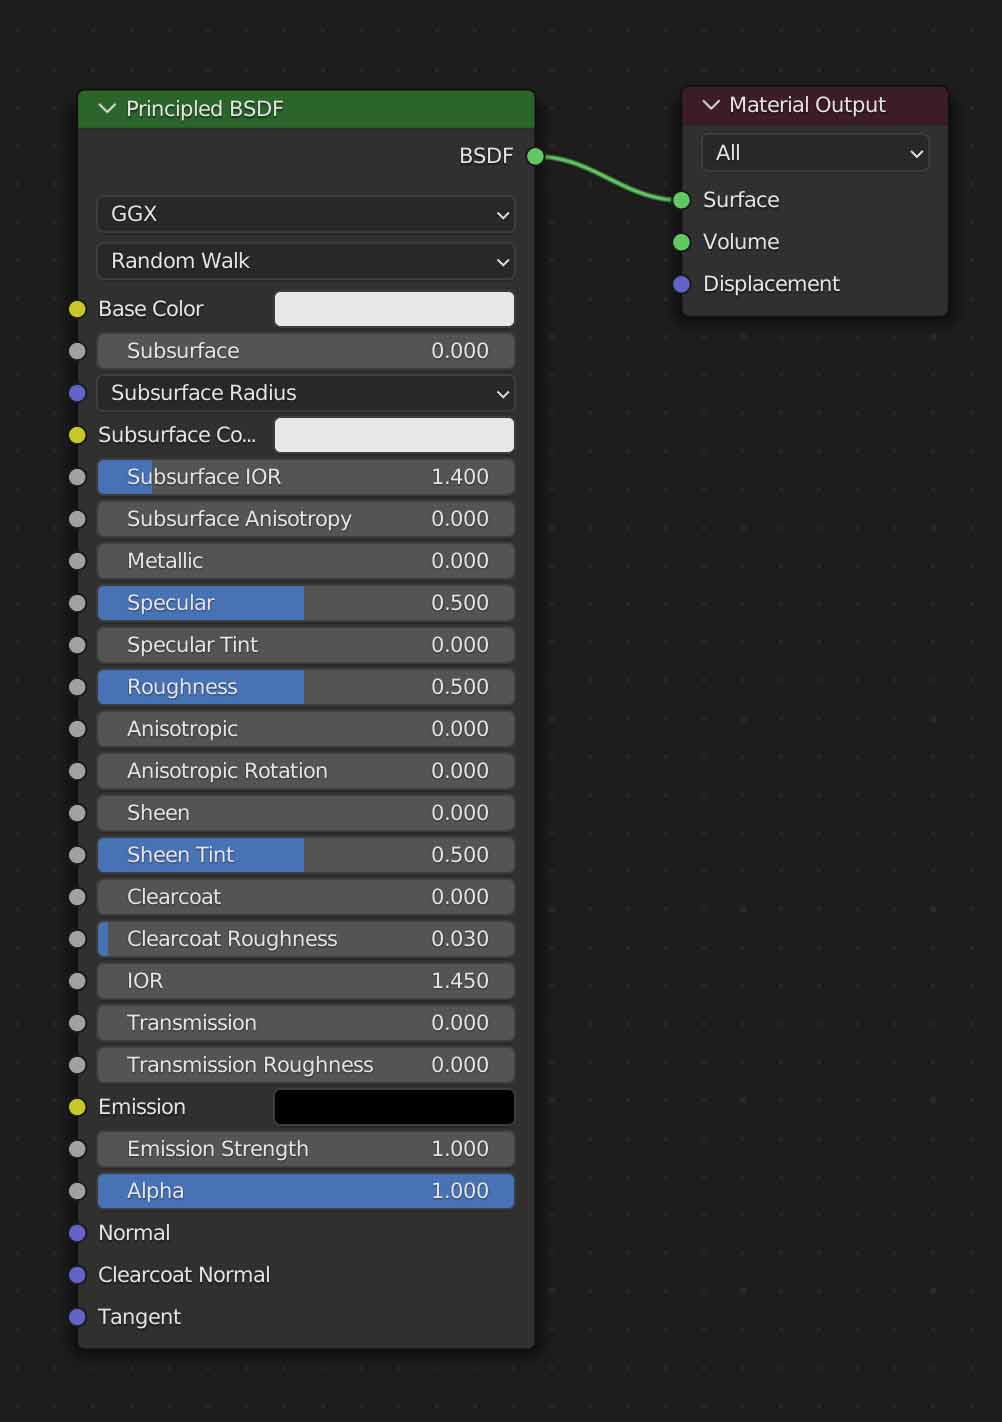Open the GGX distribution dropdown
1002x1422 pixels.
pos(306,214)
